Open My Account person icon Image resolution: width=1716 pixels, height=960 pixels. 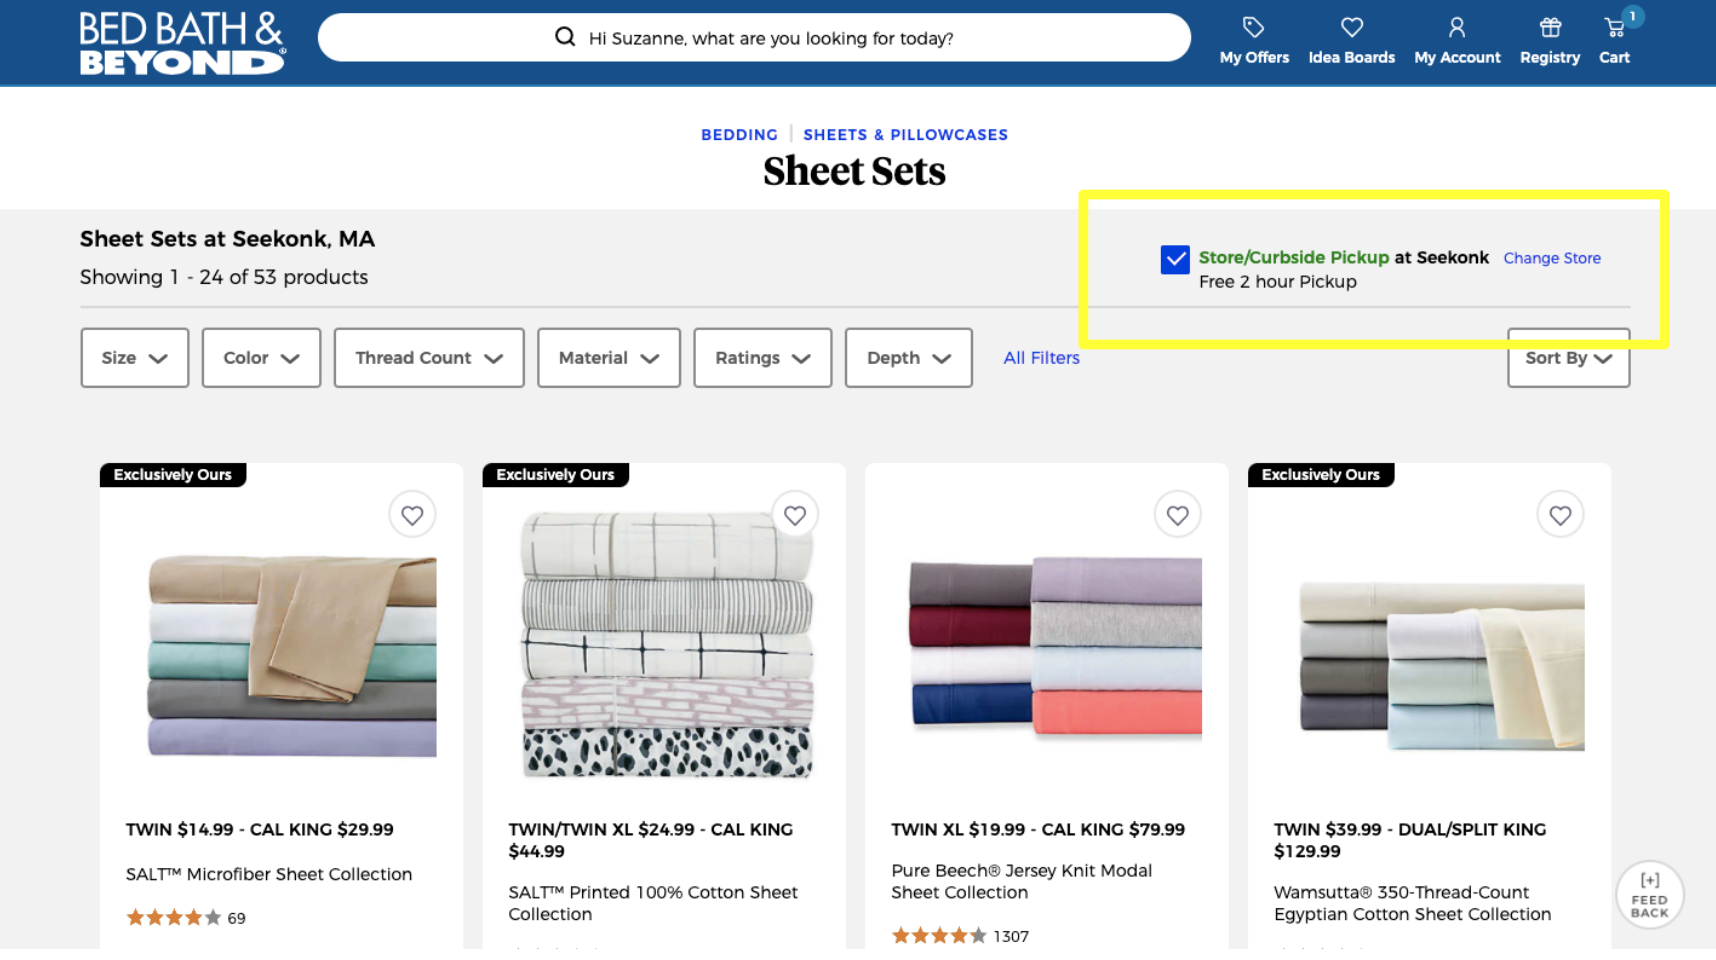[x=1456, y=27]
